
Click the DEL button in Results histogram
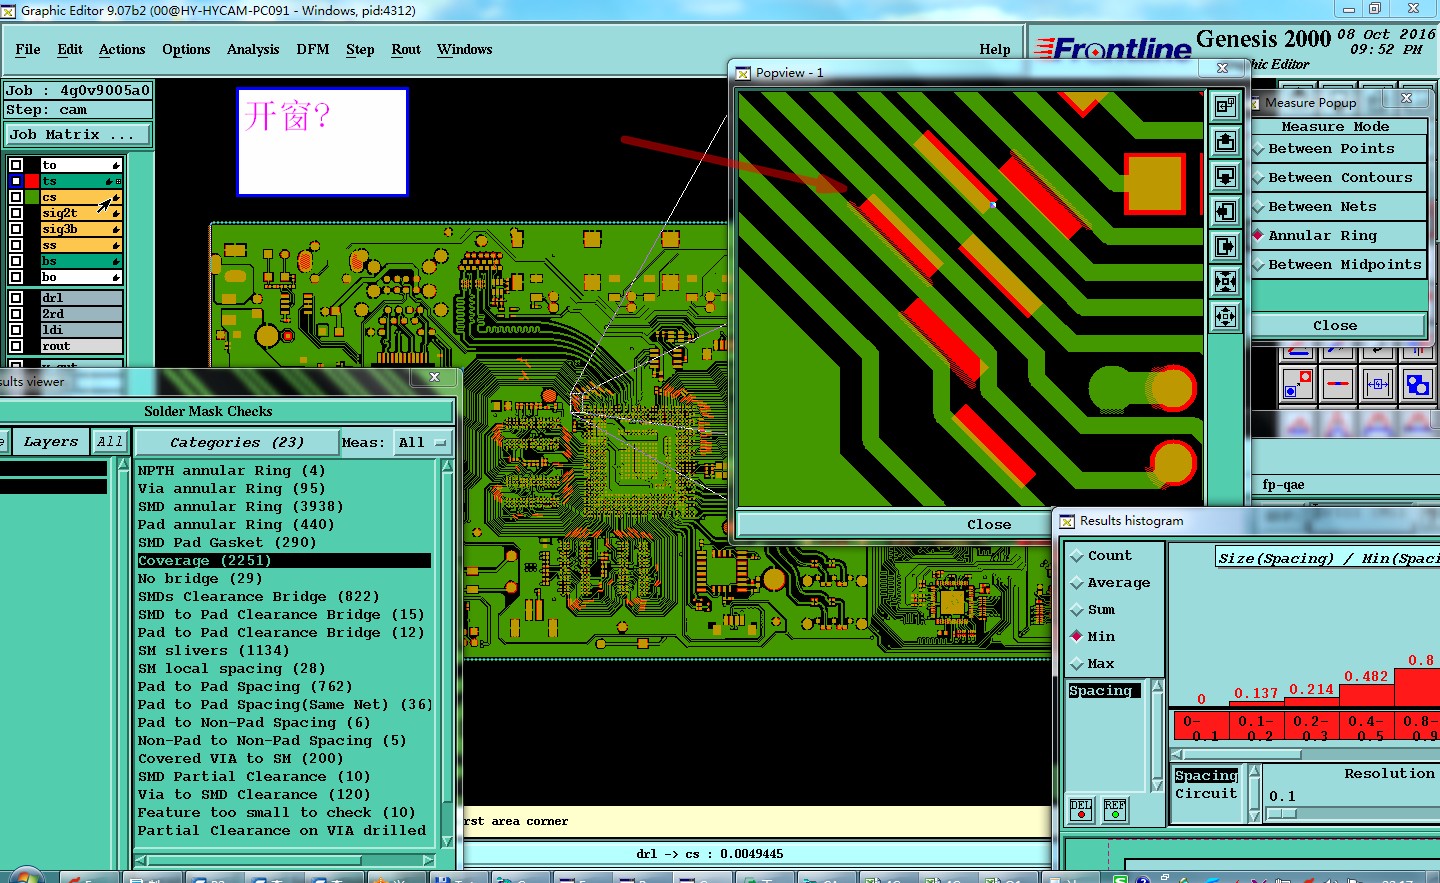1081,810
